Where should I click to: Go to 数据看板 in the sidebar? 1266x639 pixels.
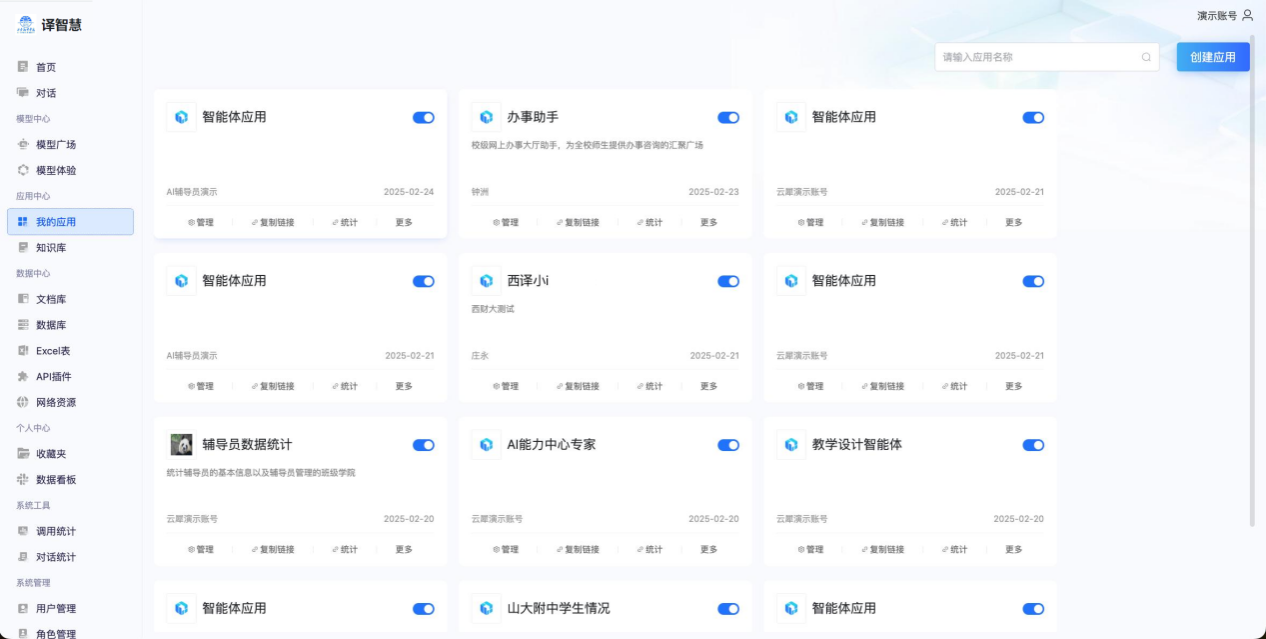click(56, 480)
